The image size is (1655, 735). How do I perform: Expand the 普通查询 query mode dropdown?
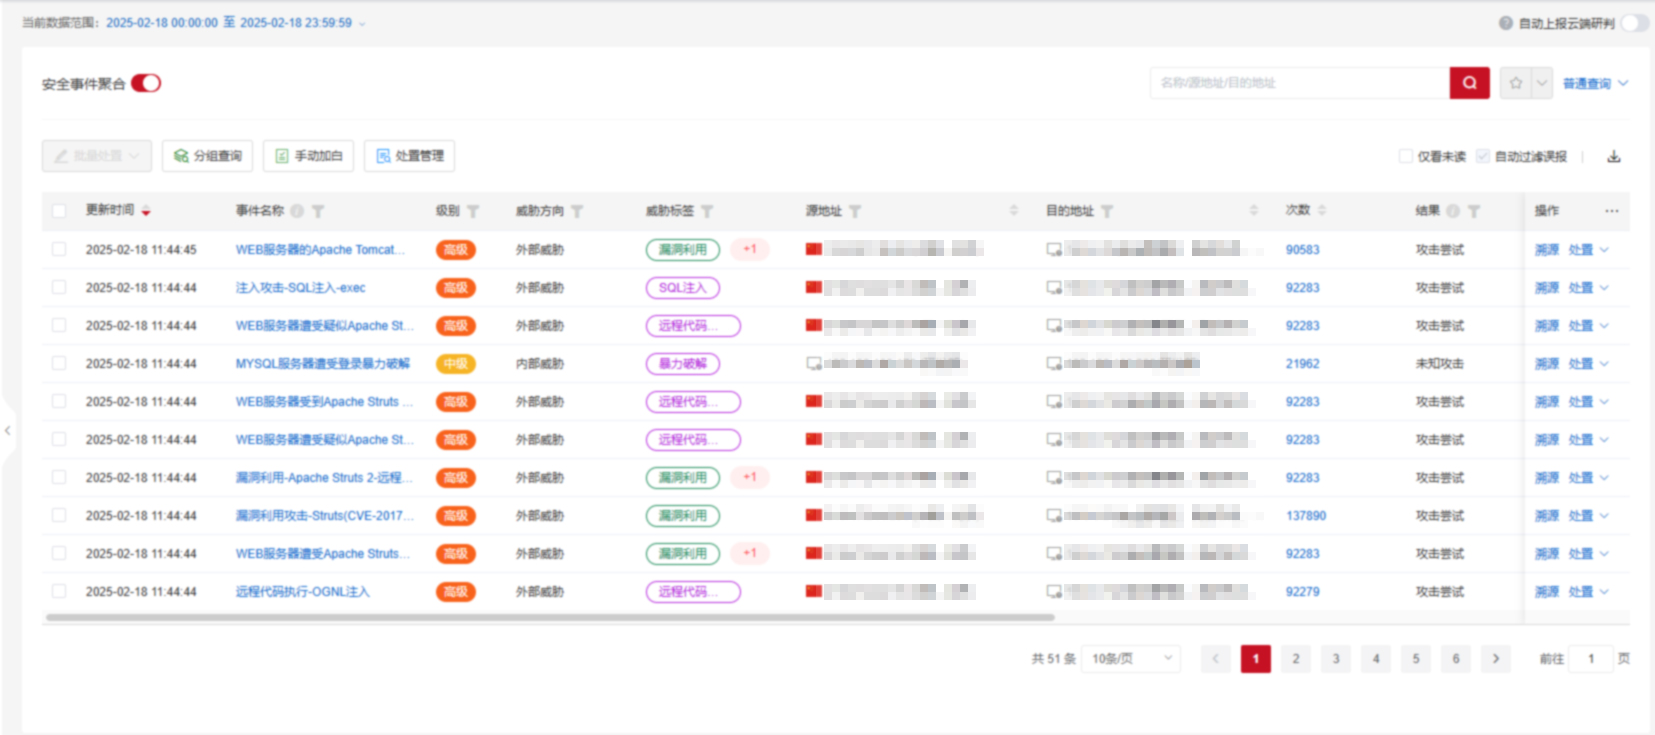coord(1595,83)
